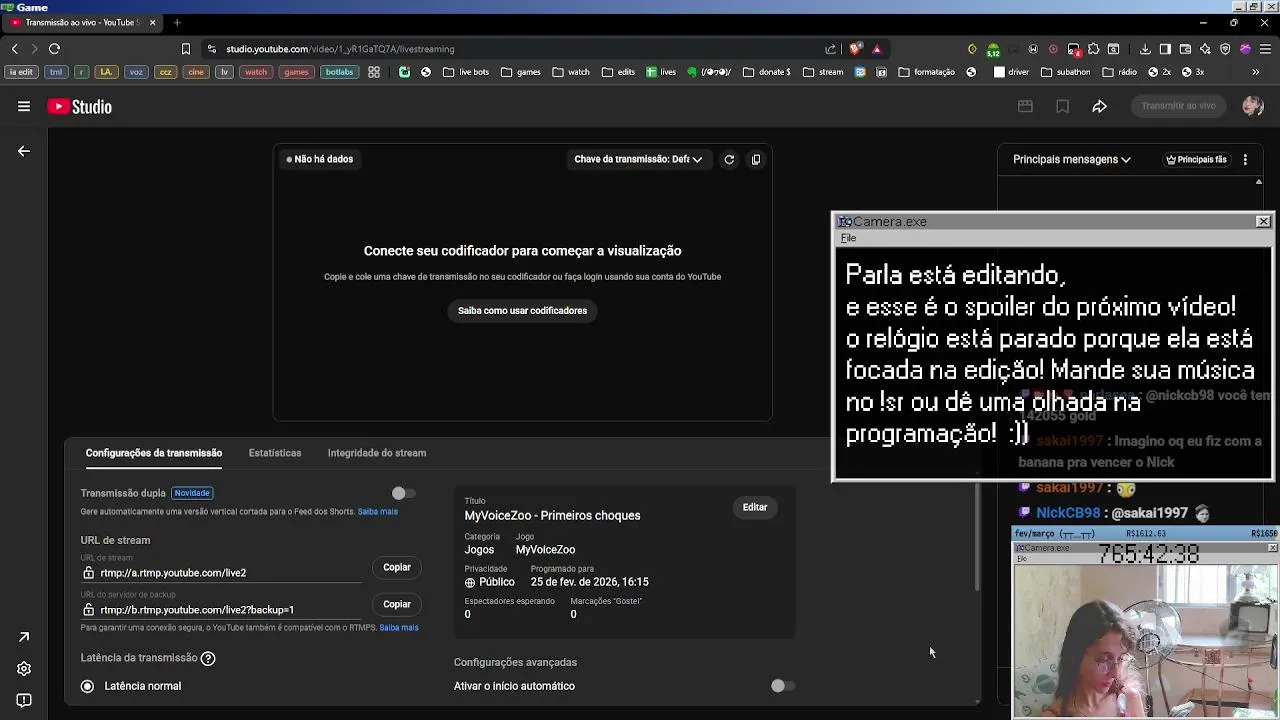The image size is (1280, 720).
Task: Click the YouTube Studio logo
Action: click(x=80, y=107)
